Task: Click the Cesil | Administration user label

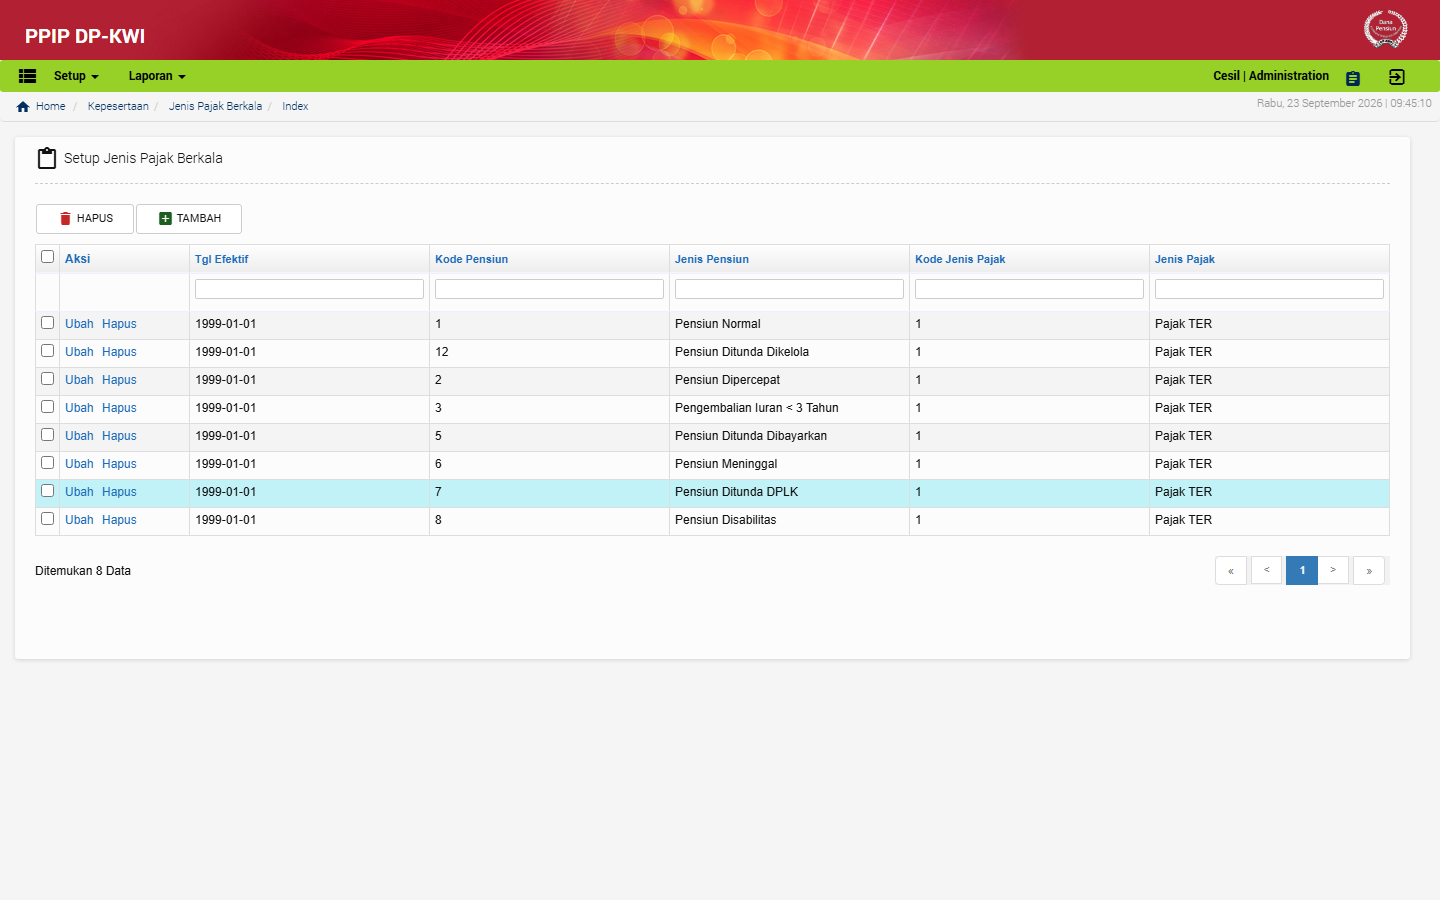Action: coord(1271,76)
